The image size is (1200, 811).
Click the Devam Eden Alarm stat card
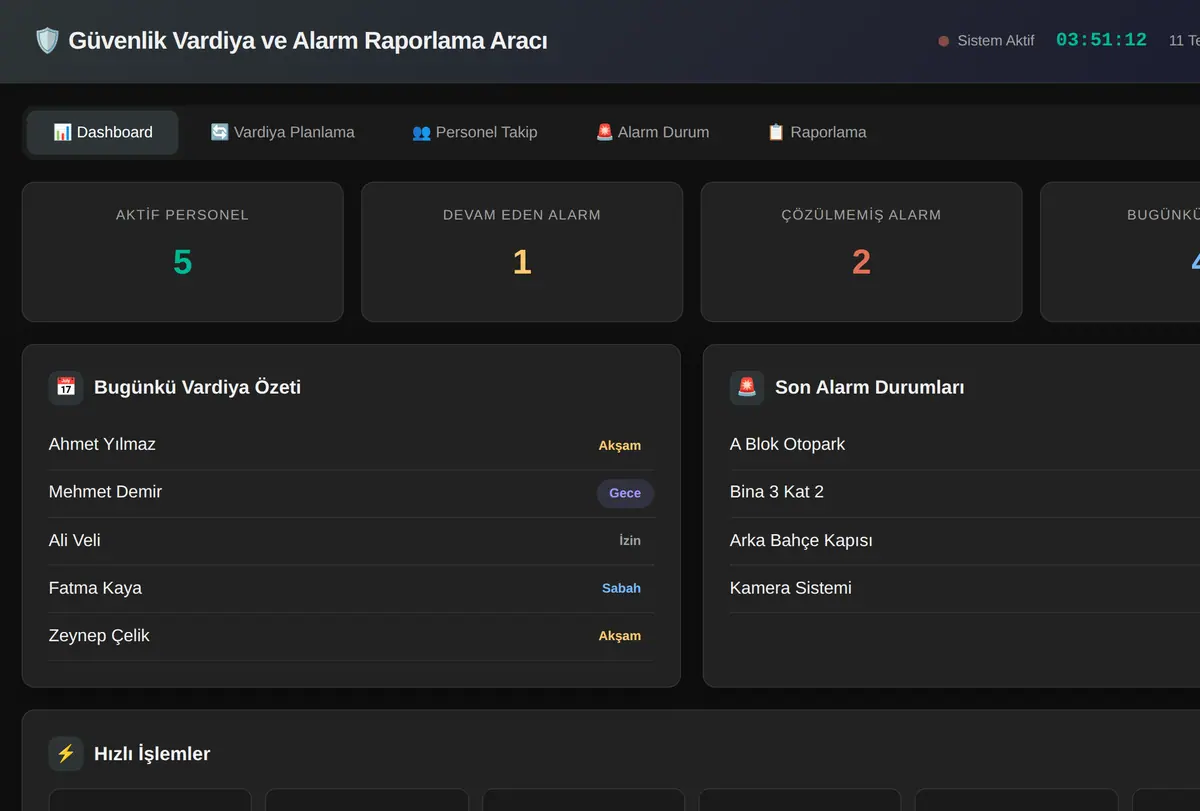[522, 252]
